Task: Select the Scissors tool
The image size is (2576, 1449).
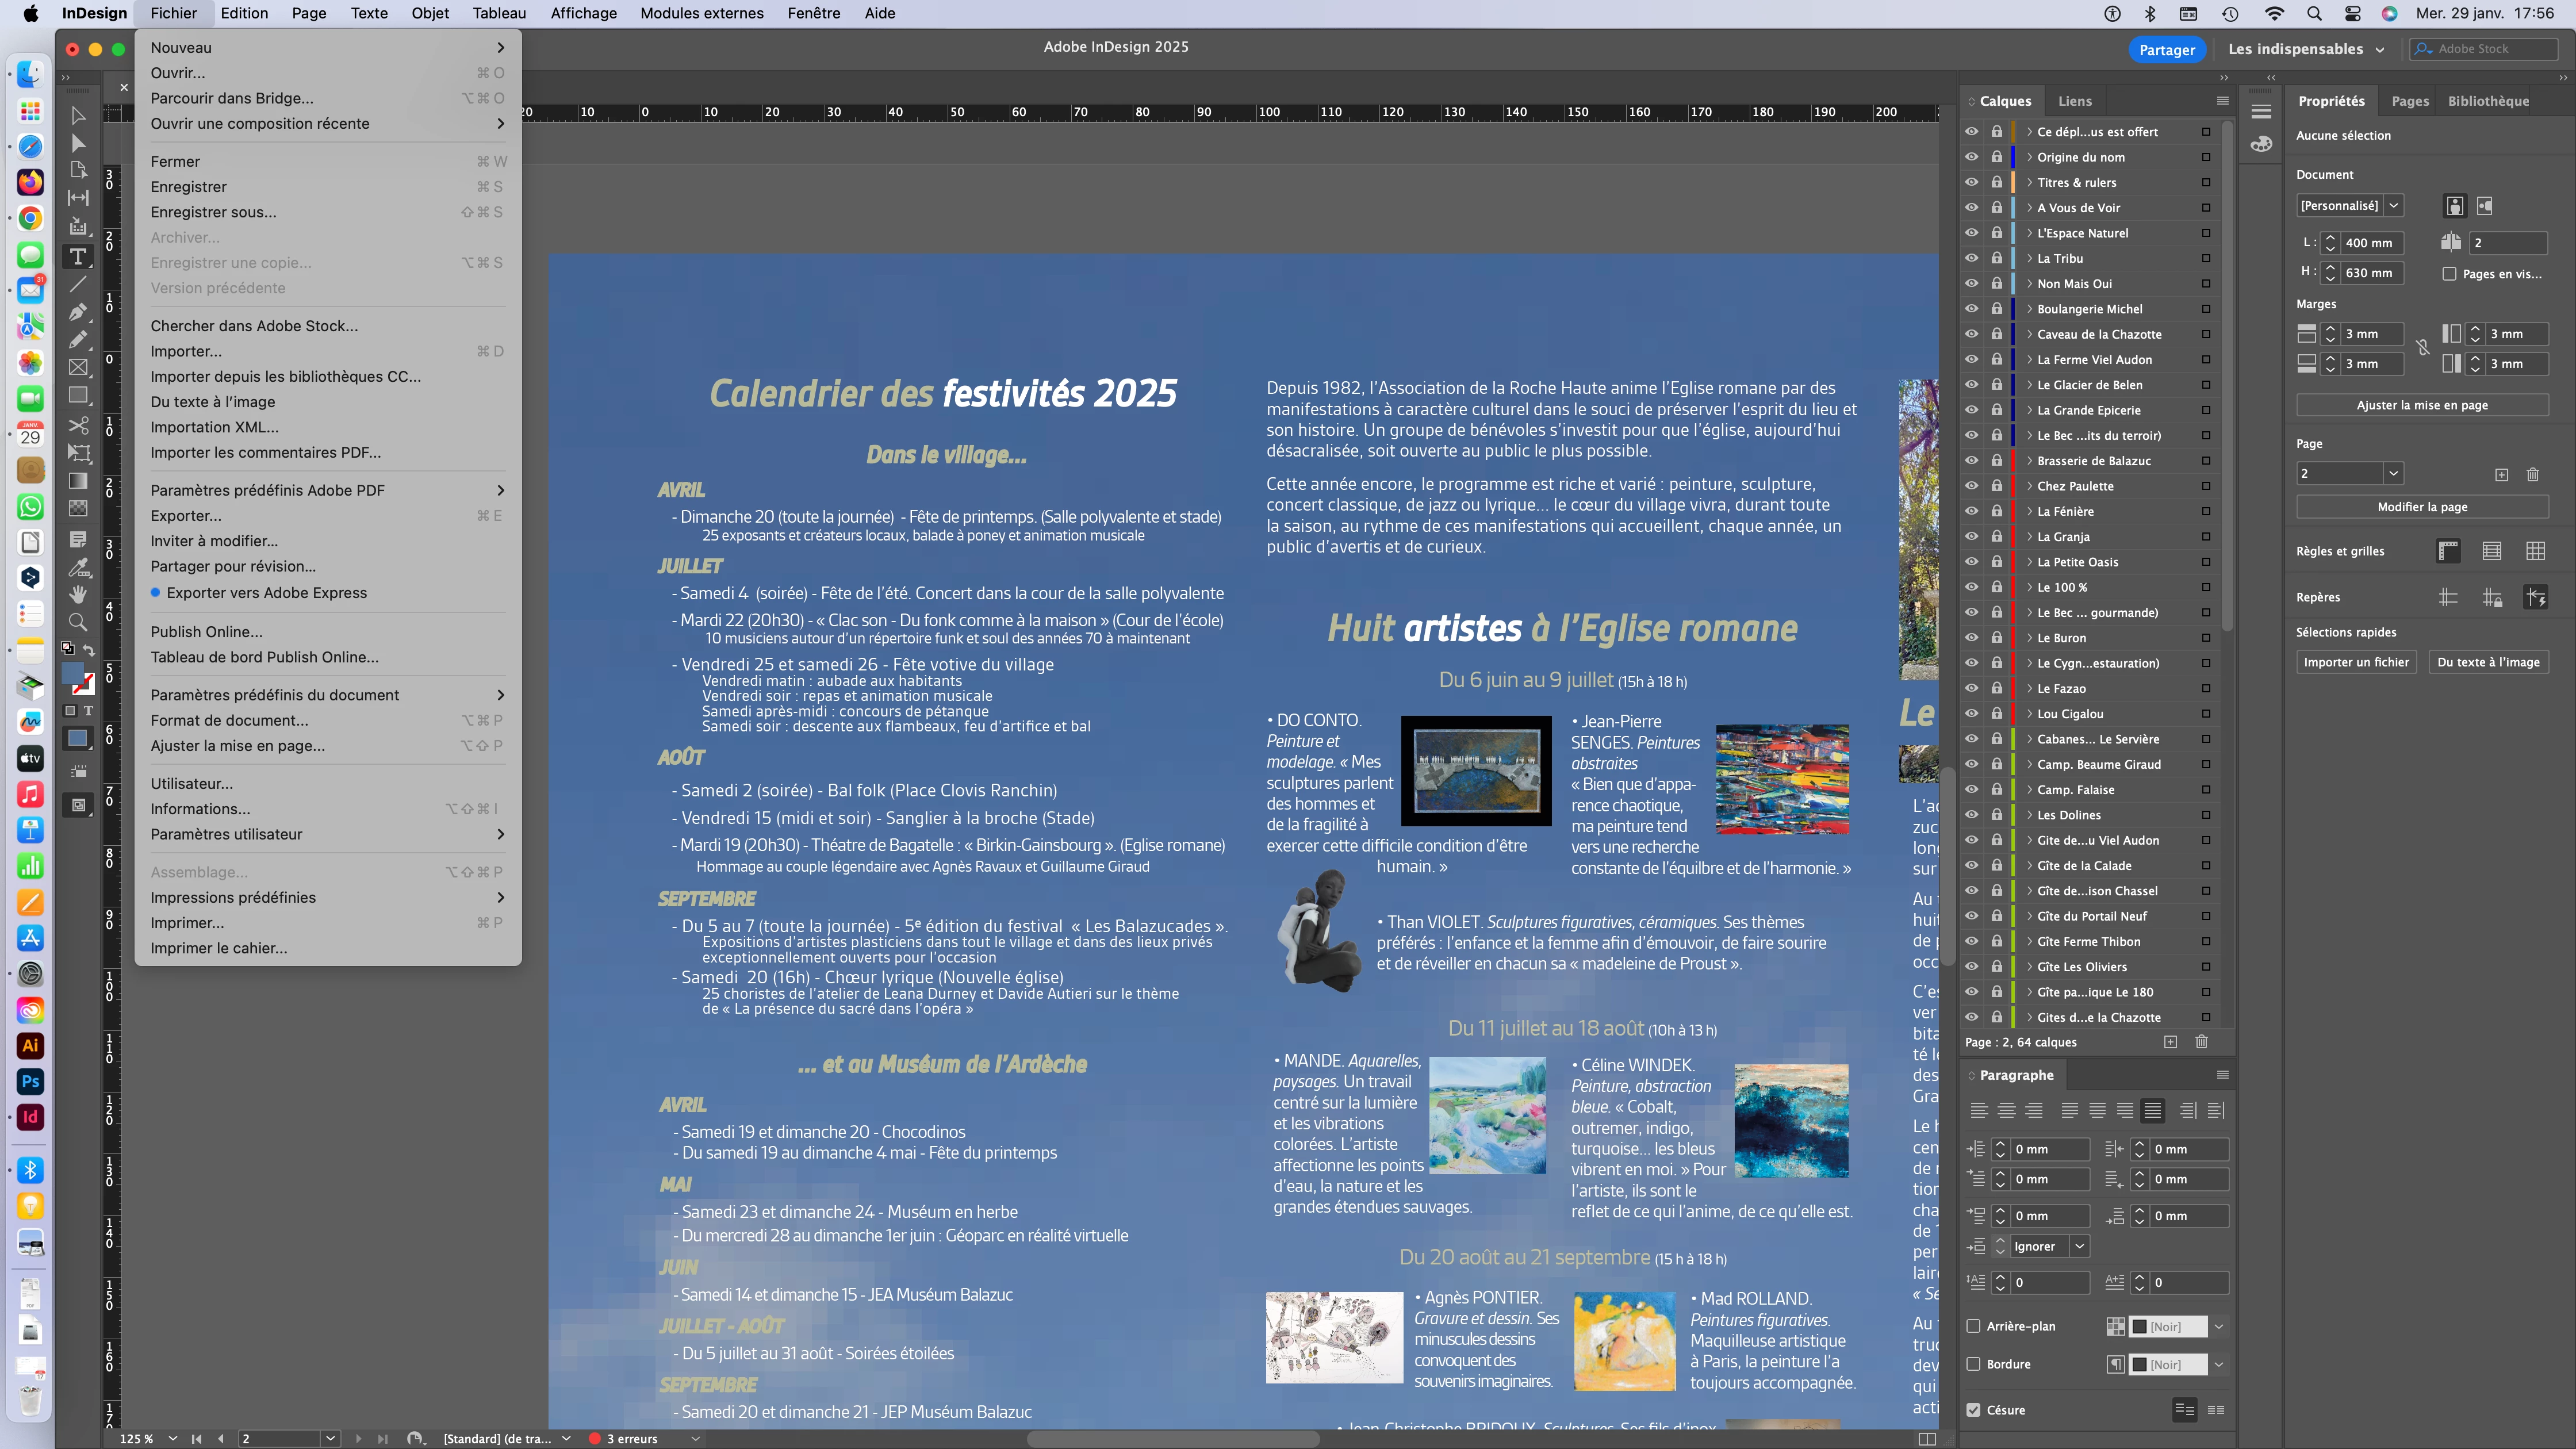Action: (x=78, y=425)
